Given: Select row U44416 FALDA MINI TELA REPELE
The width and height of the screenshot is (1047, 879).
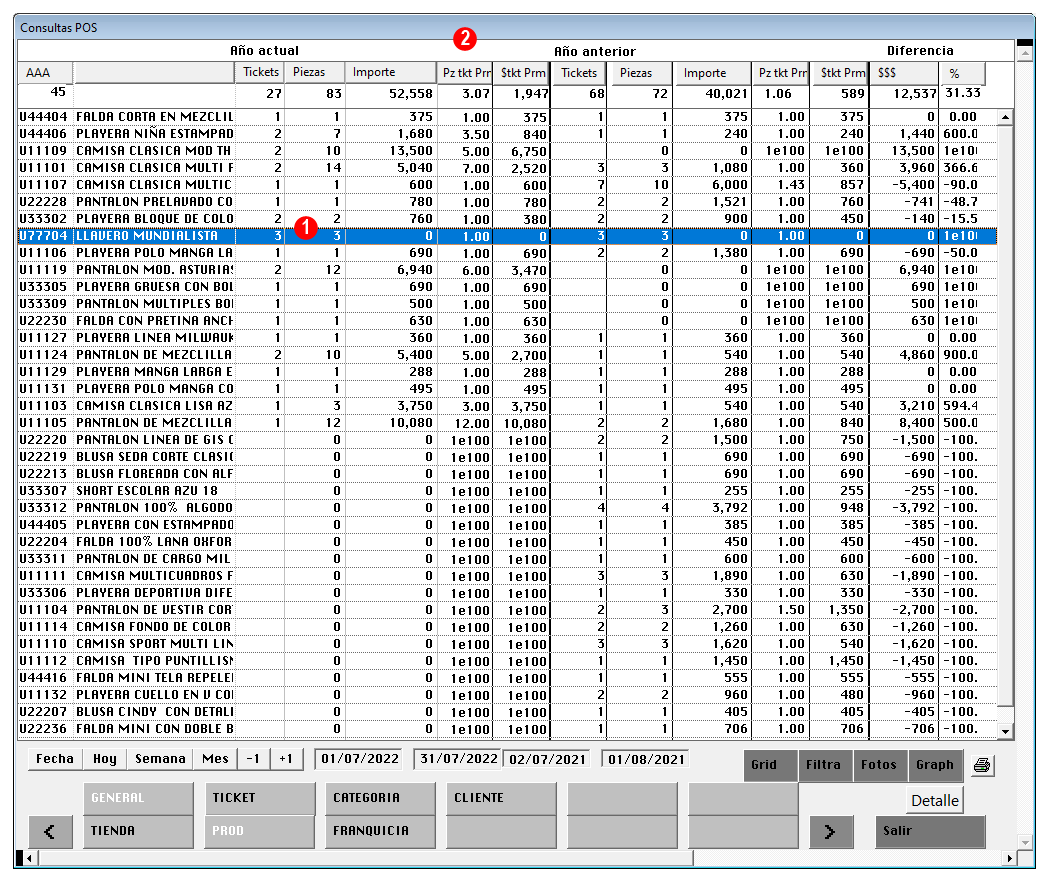Looking at the screenshot, I should [507, 677].
